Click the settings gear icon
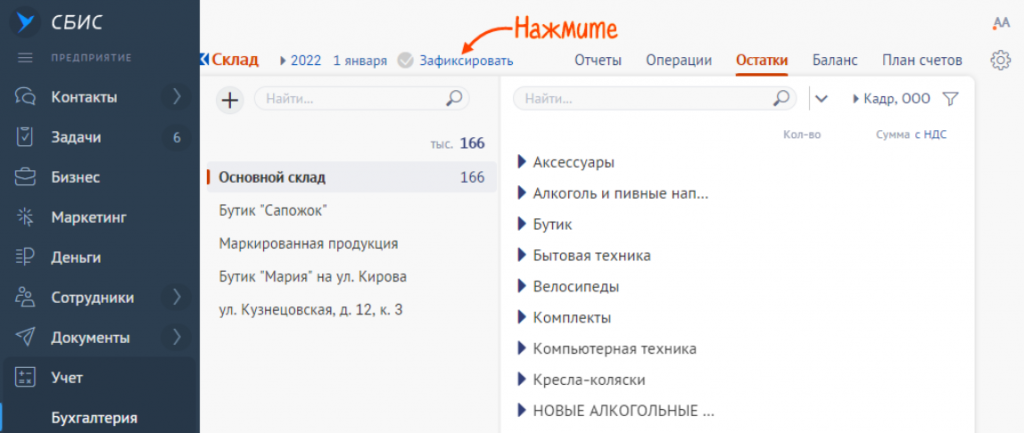Image resolution: width=1024 pixels, height=433 pixels. click(x=1000, y=60)
